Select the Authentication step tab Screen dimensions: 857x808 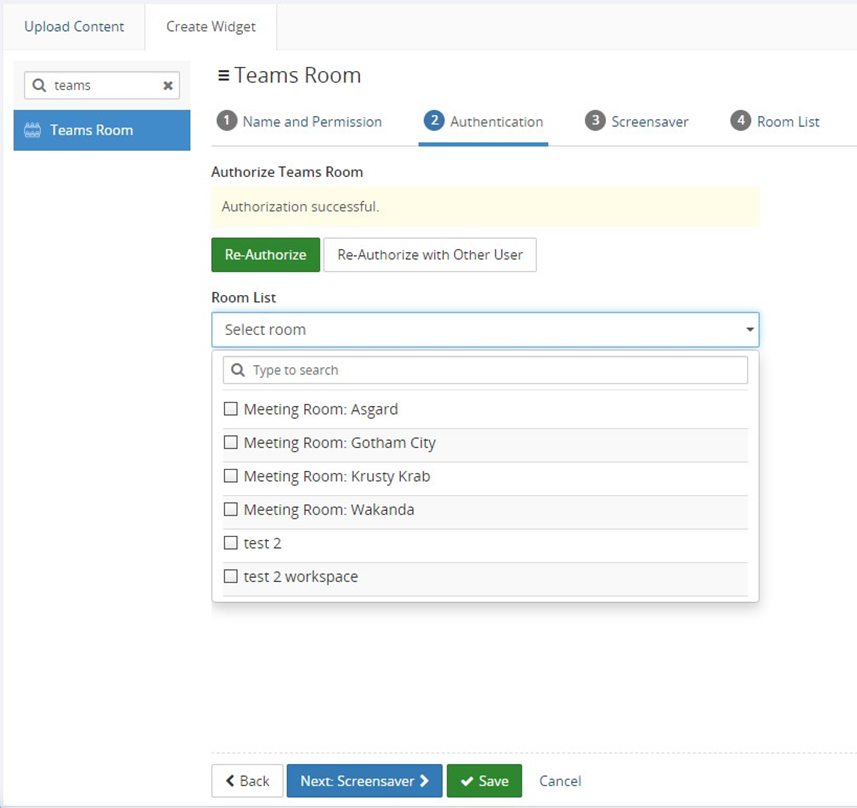pos(483,122)
